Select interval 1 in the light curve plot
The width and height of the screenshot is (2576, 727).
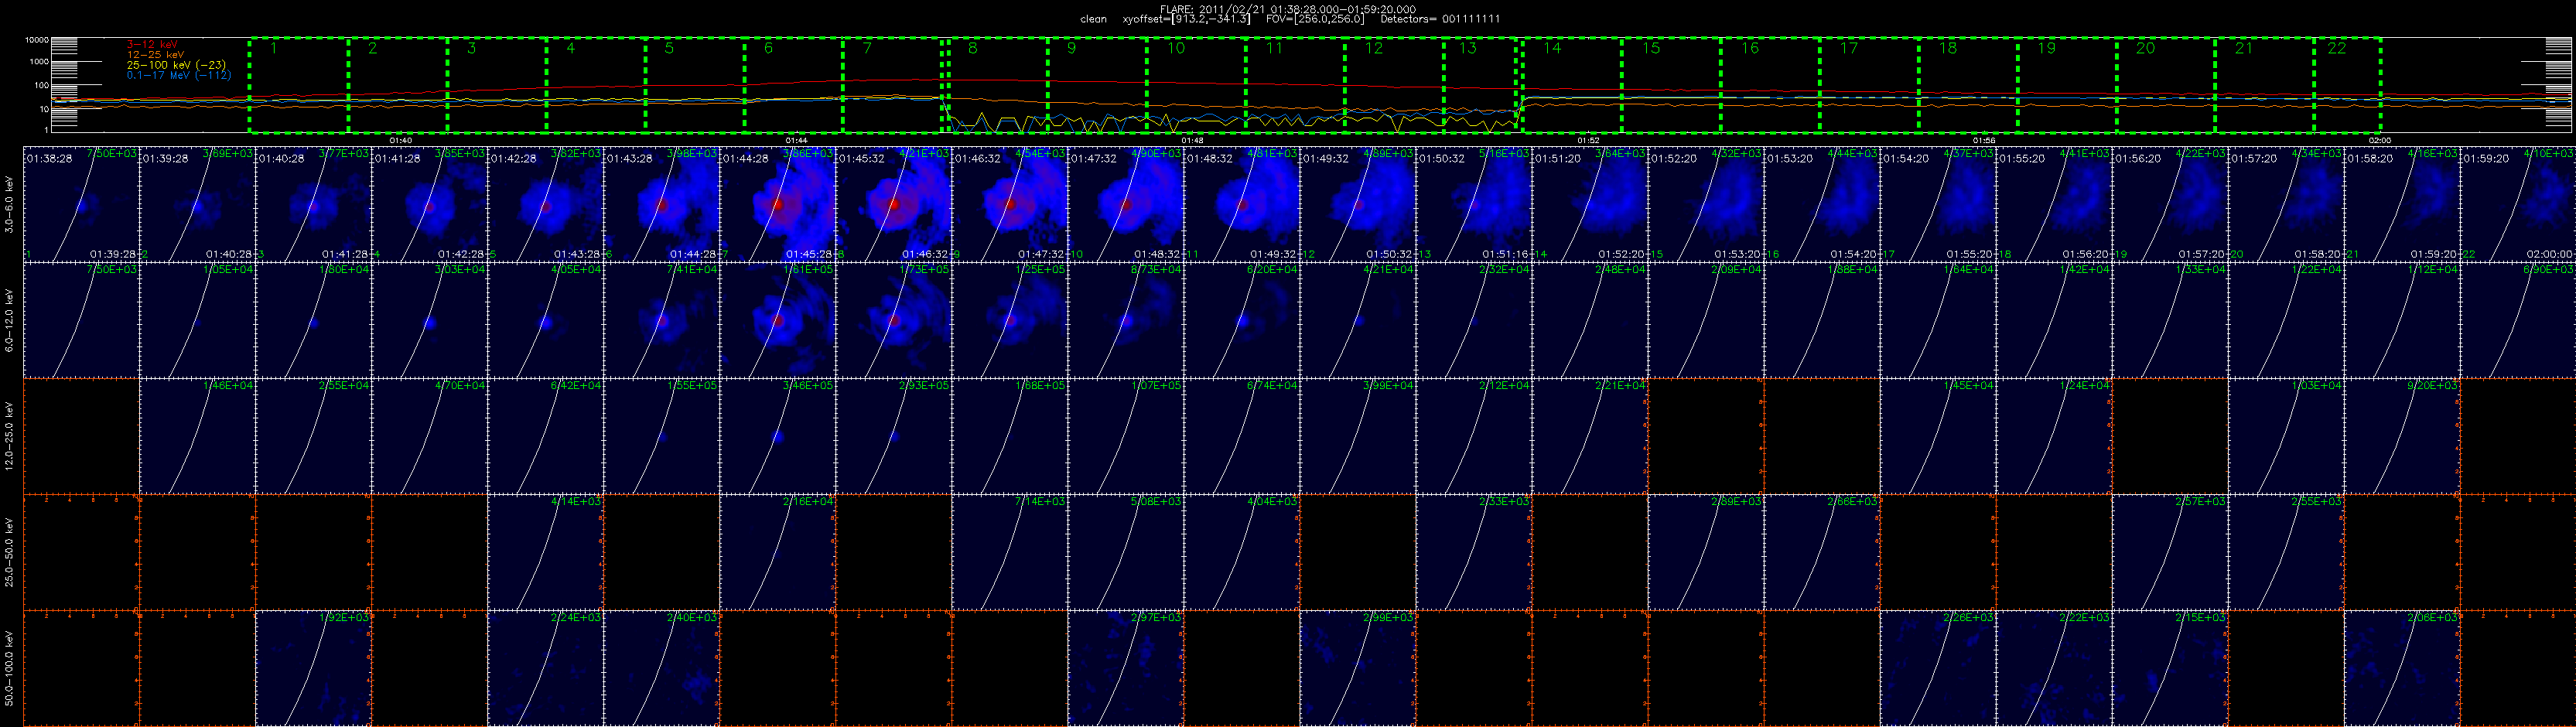[x=298, y=85]
